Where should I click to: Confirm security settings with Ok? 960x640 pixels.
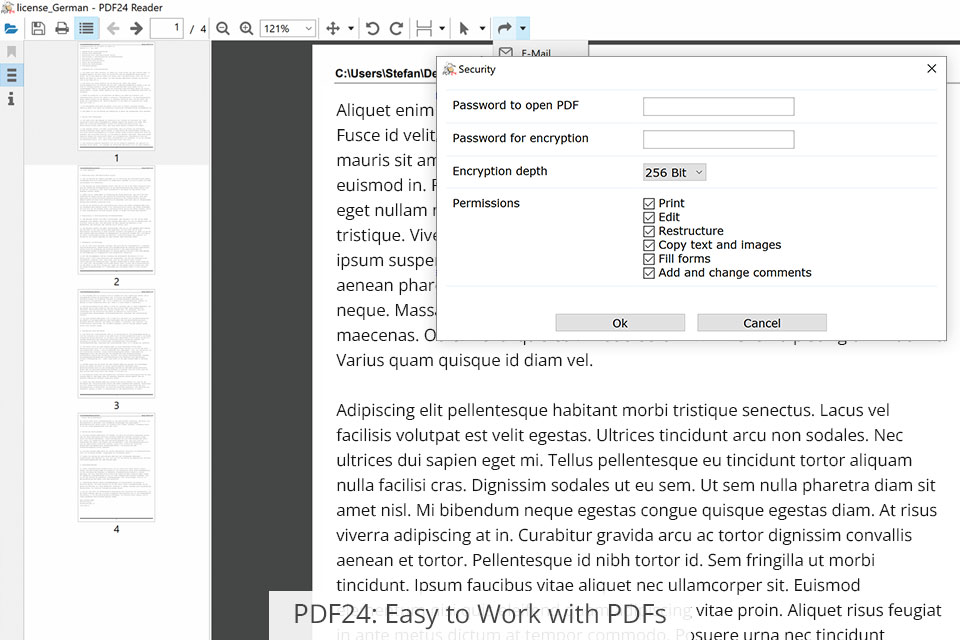point(620,323)
